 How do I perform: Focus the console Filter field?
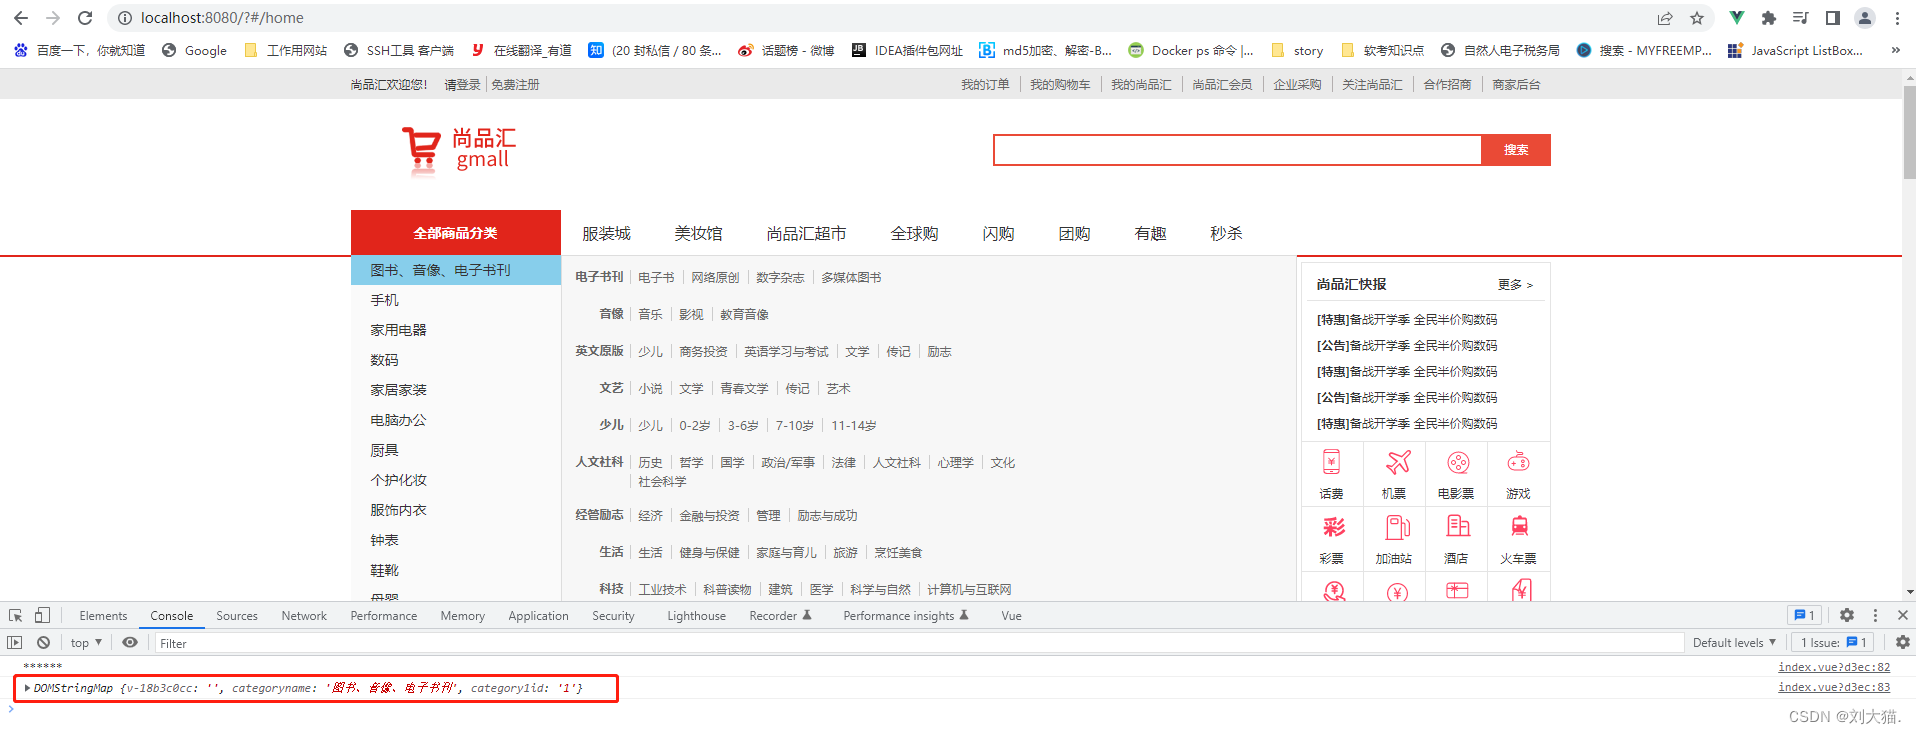click(x=919, y=643)
